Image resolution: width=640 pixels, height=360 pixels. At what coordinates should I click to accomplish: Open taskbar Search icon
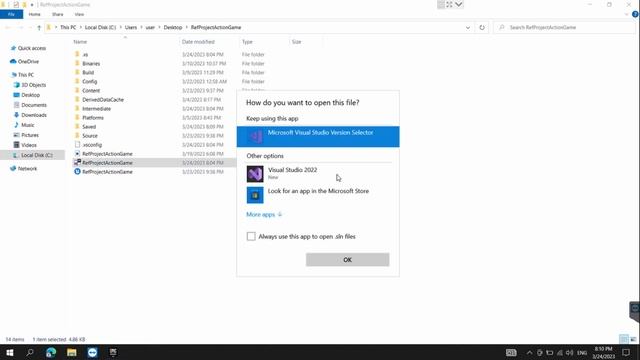[x=30, y=352]
